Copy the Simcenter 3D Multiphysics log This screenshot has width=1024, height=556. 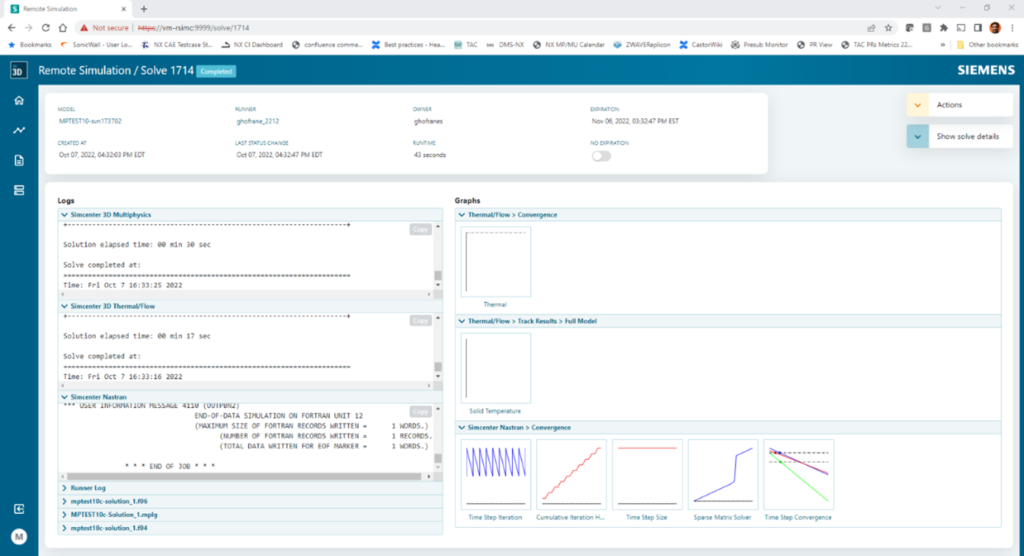[420, 229]
